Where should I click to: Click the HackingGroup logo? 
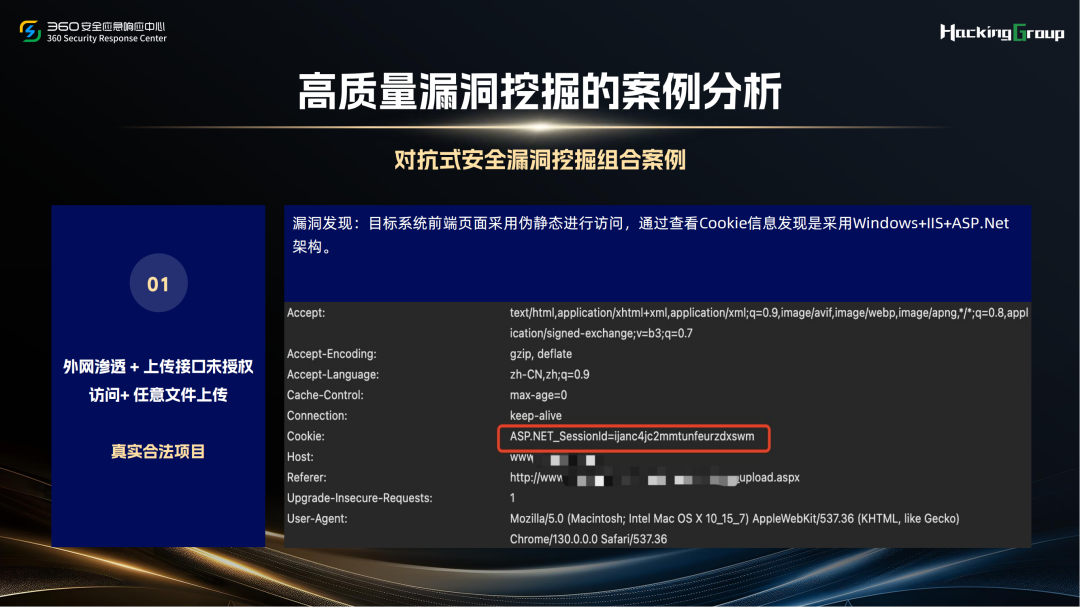coord(1001,33)
